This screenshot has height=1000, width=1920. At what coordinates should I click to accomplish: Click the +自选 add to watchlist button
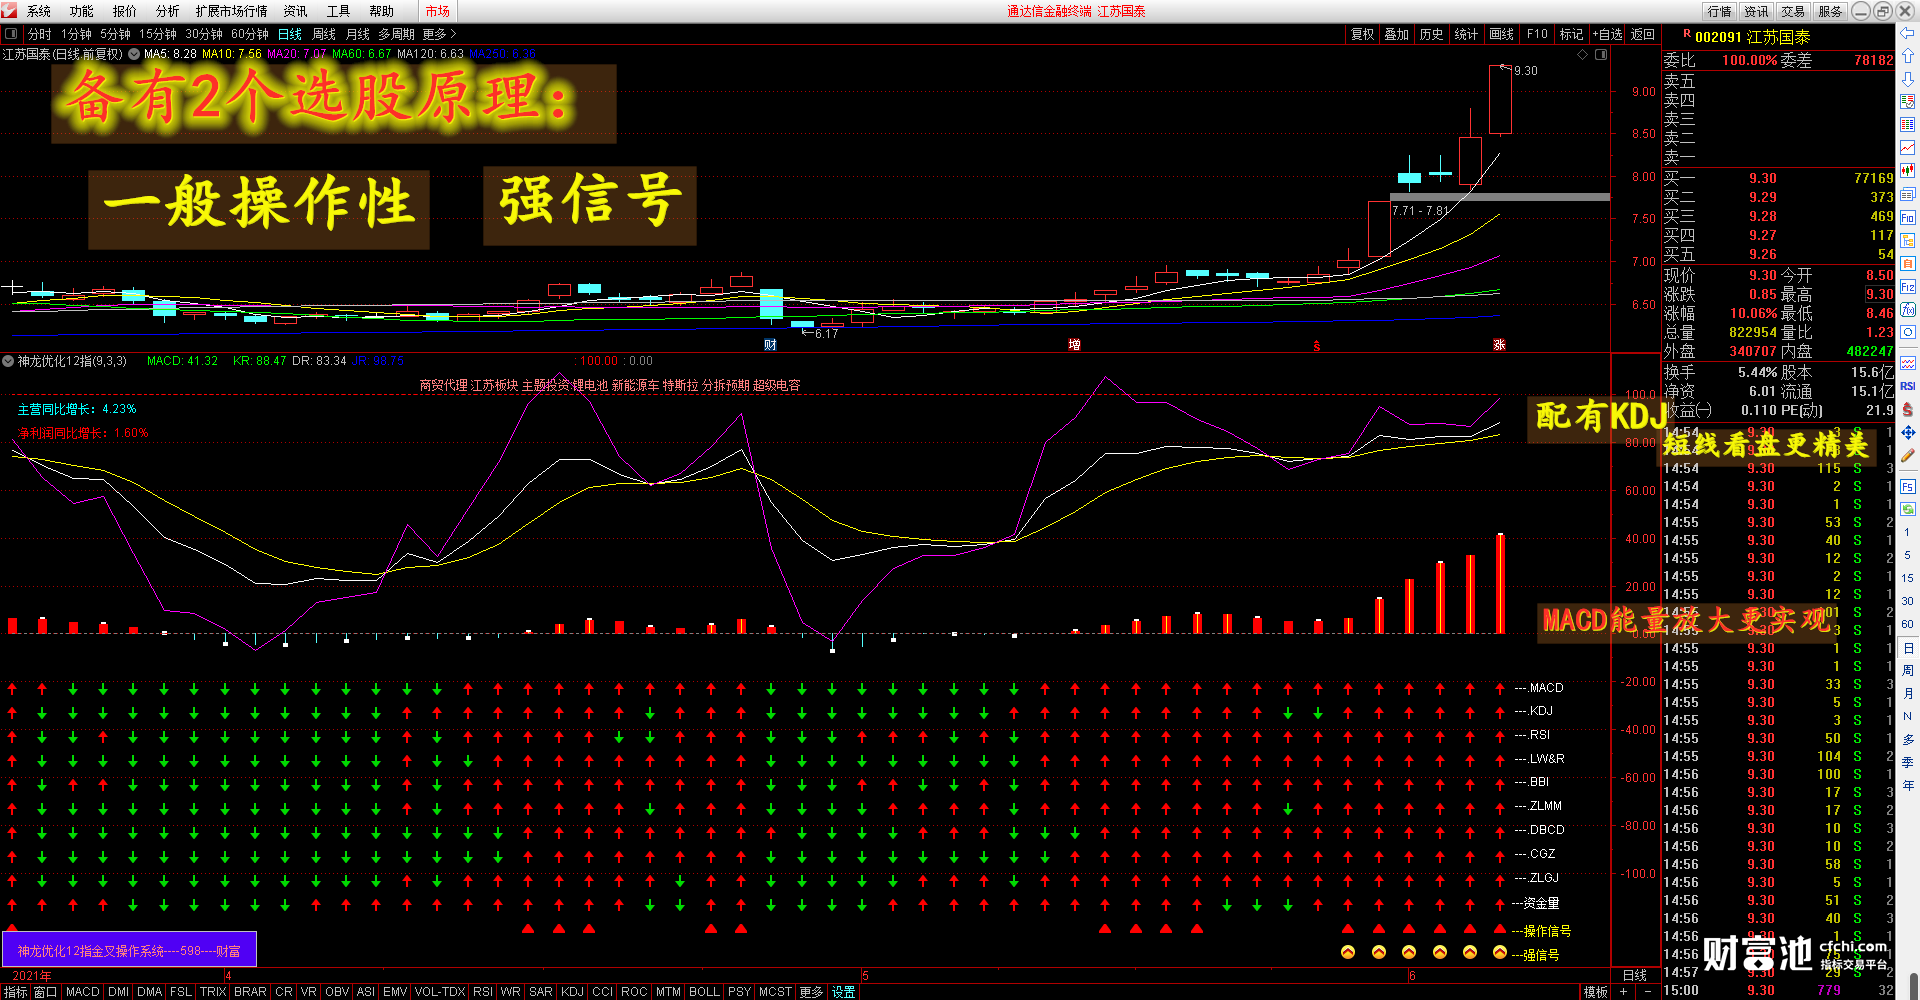click(1608, 34)
